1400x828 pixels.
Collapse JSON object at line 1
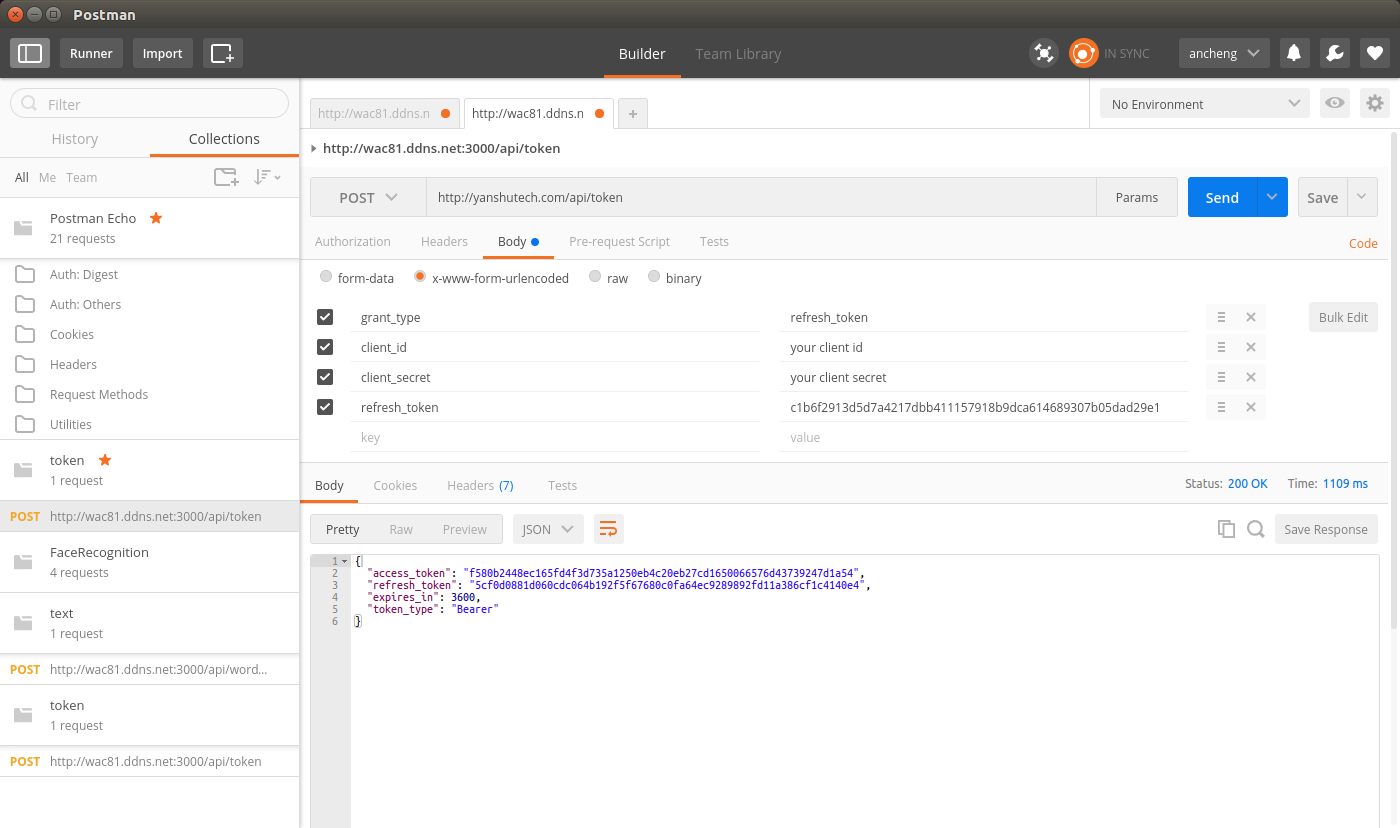[x=346, y=561]
